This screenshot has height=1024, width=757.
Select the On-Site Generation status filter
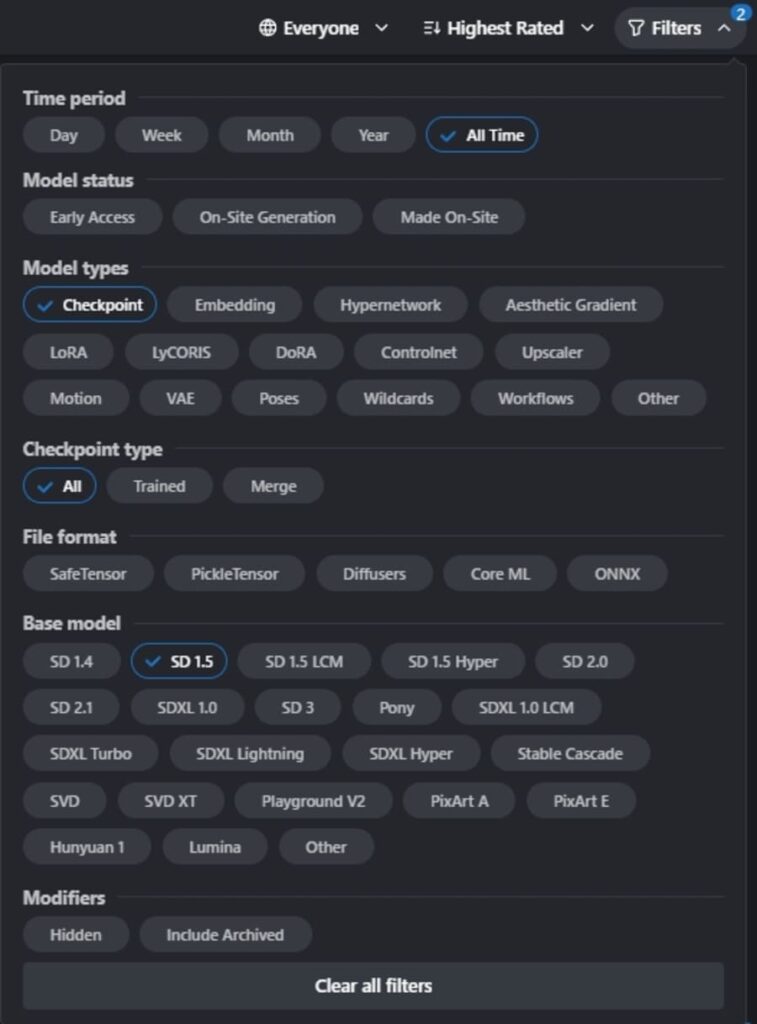click(x=267, y=217)
